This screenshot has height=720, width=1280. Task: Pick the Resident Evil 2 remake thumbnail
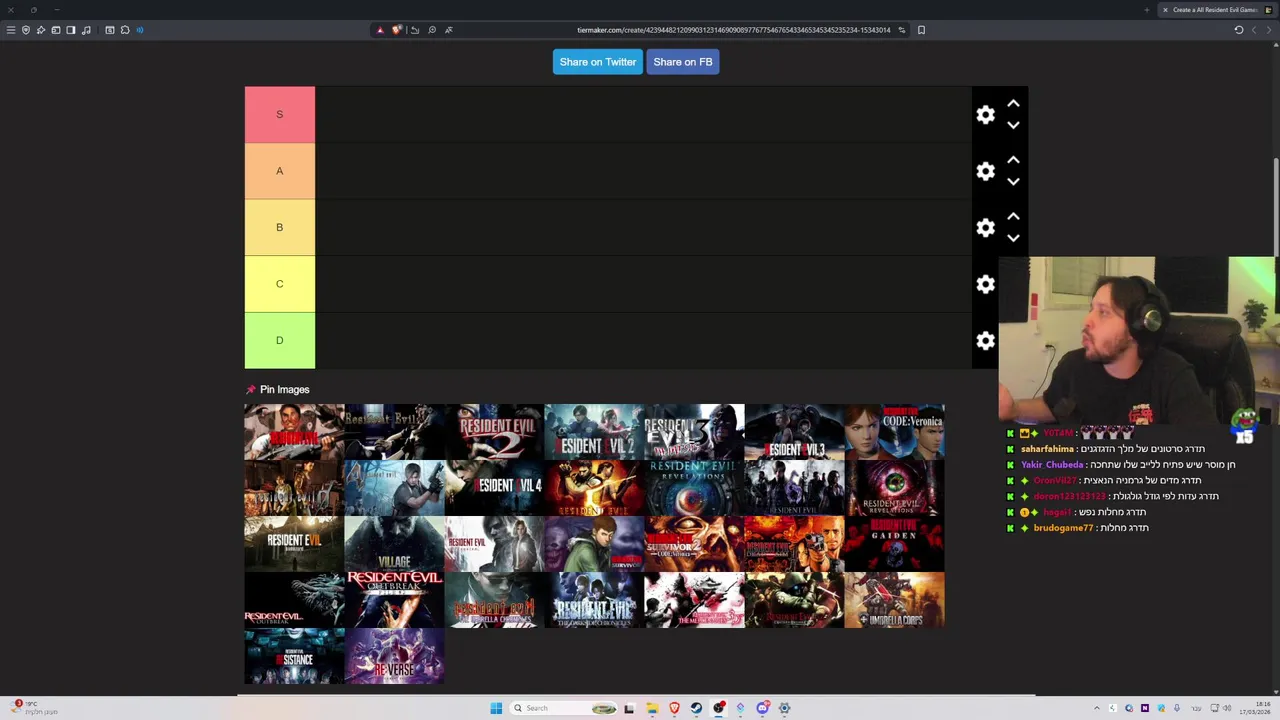tap(594, 432)
